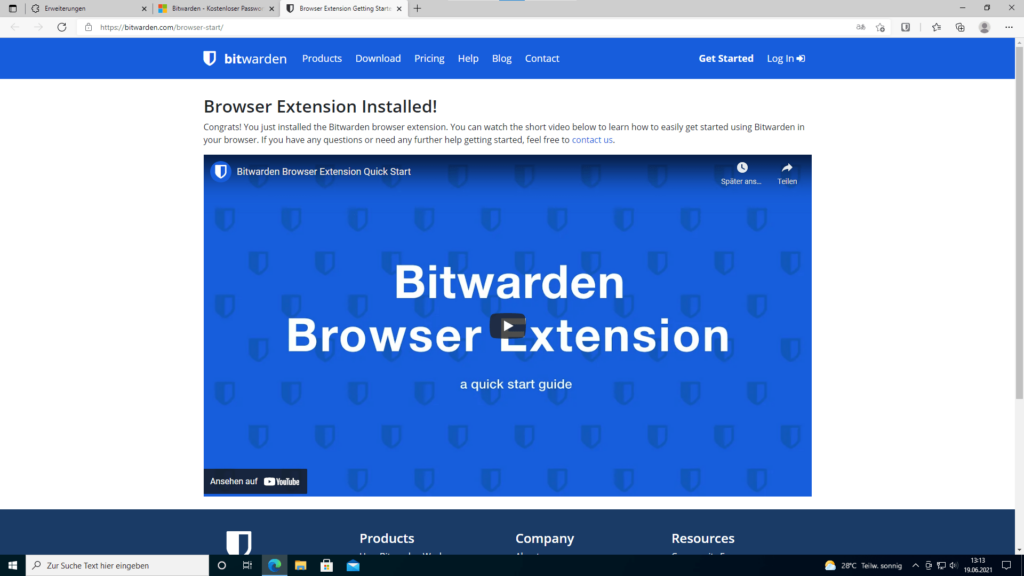Click the Watch Later clock icon on video

tap(742, 168)
